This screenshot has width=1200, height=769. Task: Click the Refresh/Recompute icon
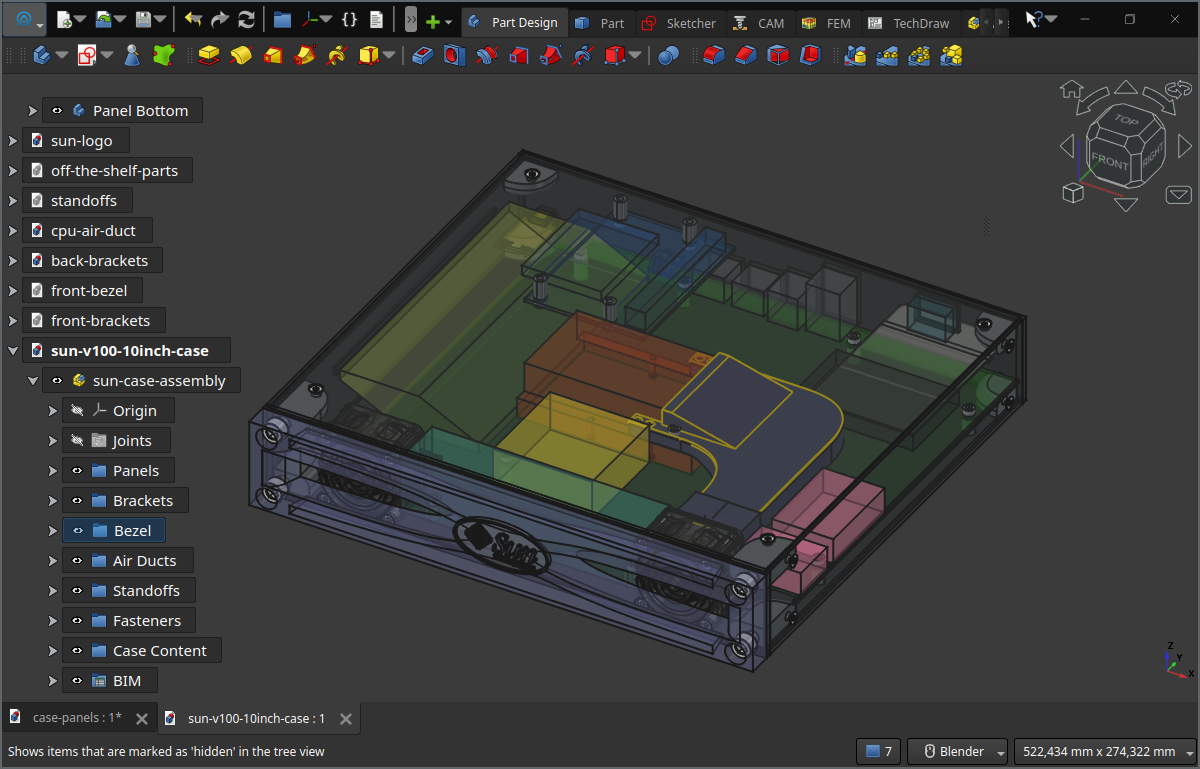246,20
